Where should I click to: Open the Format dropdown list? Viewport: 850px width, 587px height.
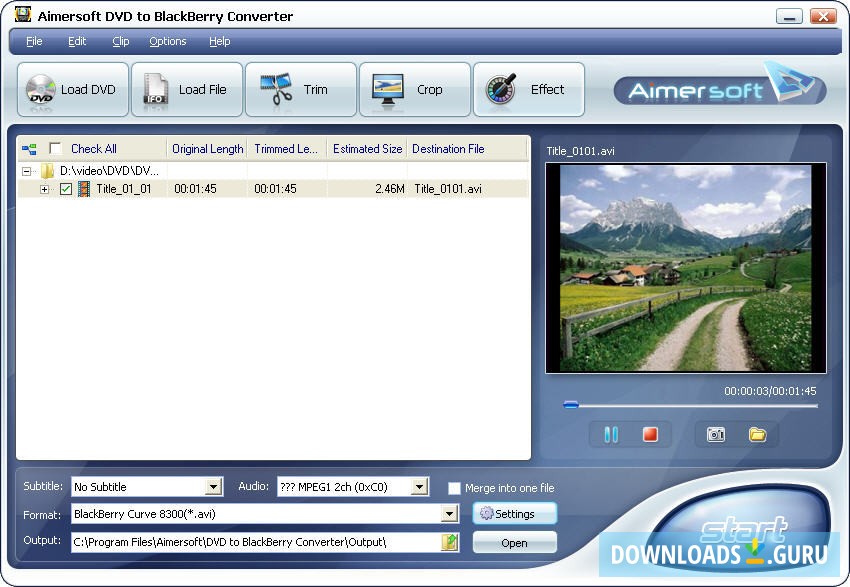pyautogui.click(x=449, y=514)
